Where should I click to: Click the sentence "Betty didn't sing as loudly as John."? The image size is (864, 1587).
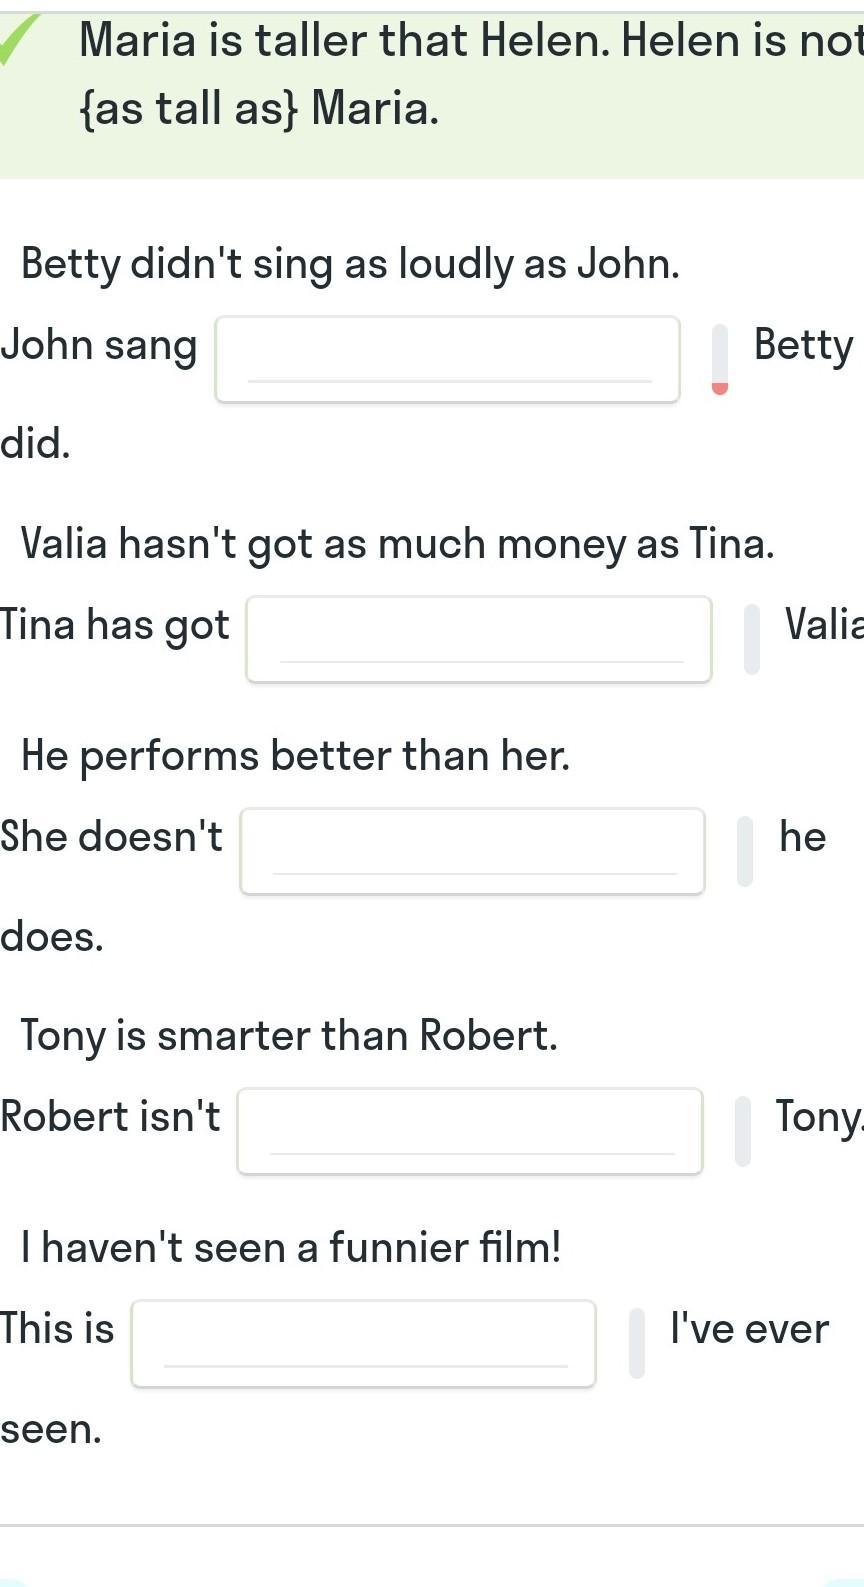tap(350, 264)
